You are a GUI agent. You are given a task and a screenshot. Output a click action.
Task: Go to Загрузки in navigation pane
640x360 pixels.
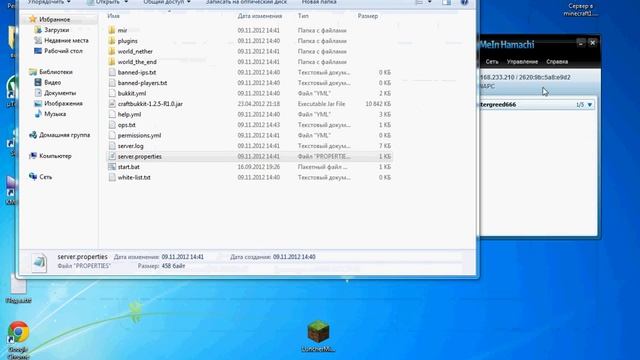tap(52, 30)
